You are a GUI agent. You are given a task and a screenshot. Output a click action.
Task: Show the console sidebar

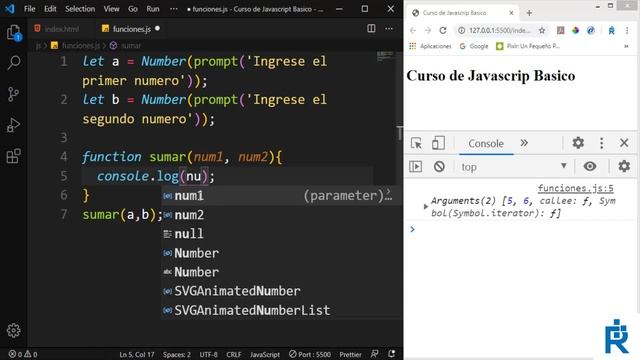pyautogui.click(x=416, y=167)
